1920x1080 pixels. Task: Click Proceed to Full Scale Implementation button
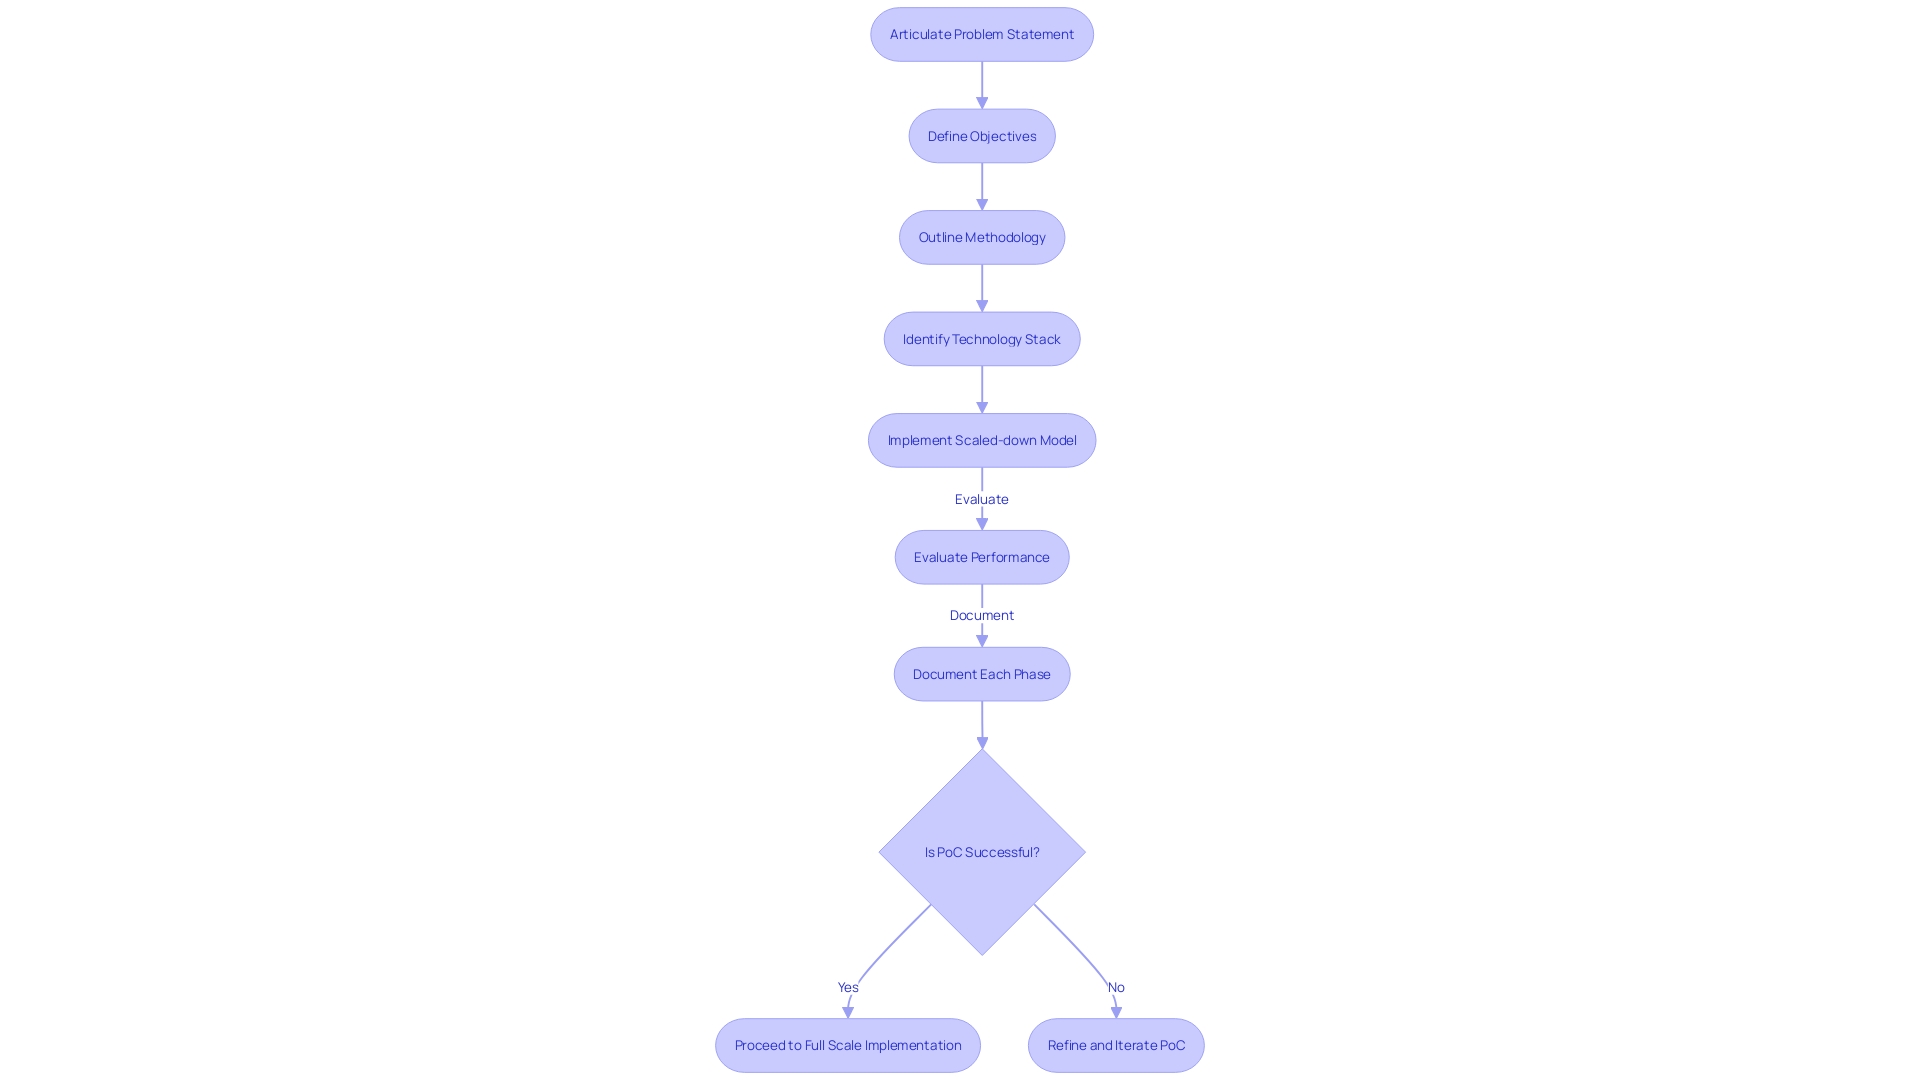pos(848,1044)
